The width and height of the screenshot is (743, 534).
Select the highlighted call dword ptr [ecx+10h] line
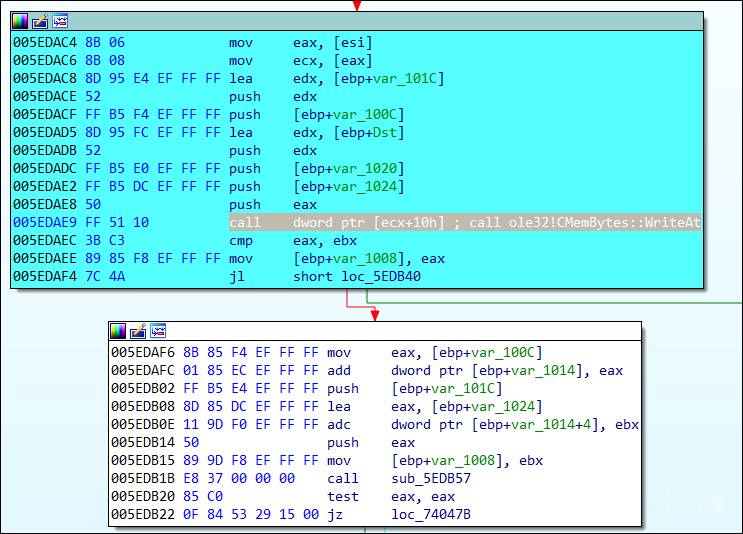pos(465,222)
